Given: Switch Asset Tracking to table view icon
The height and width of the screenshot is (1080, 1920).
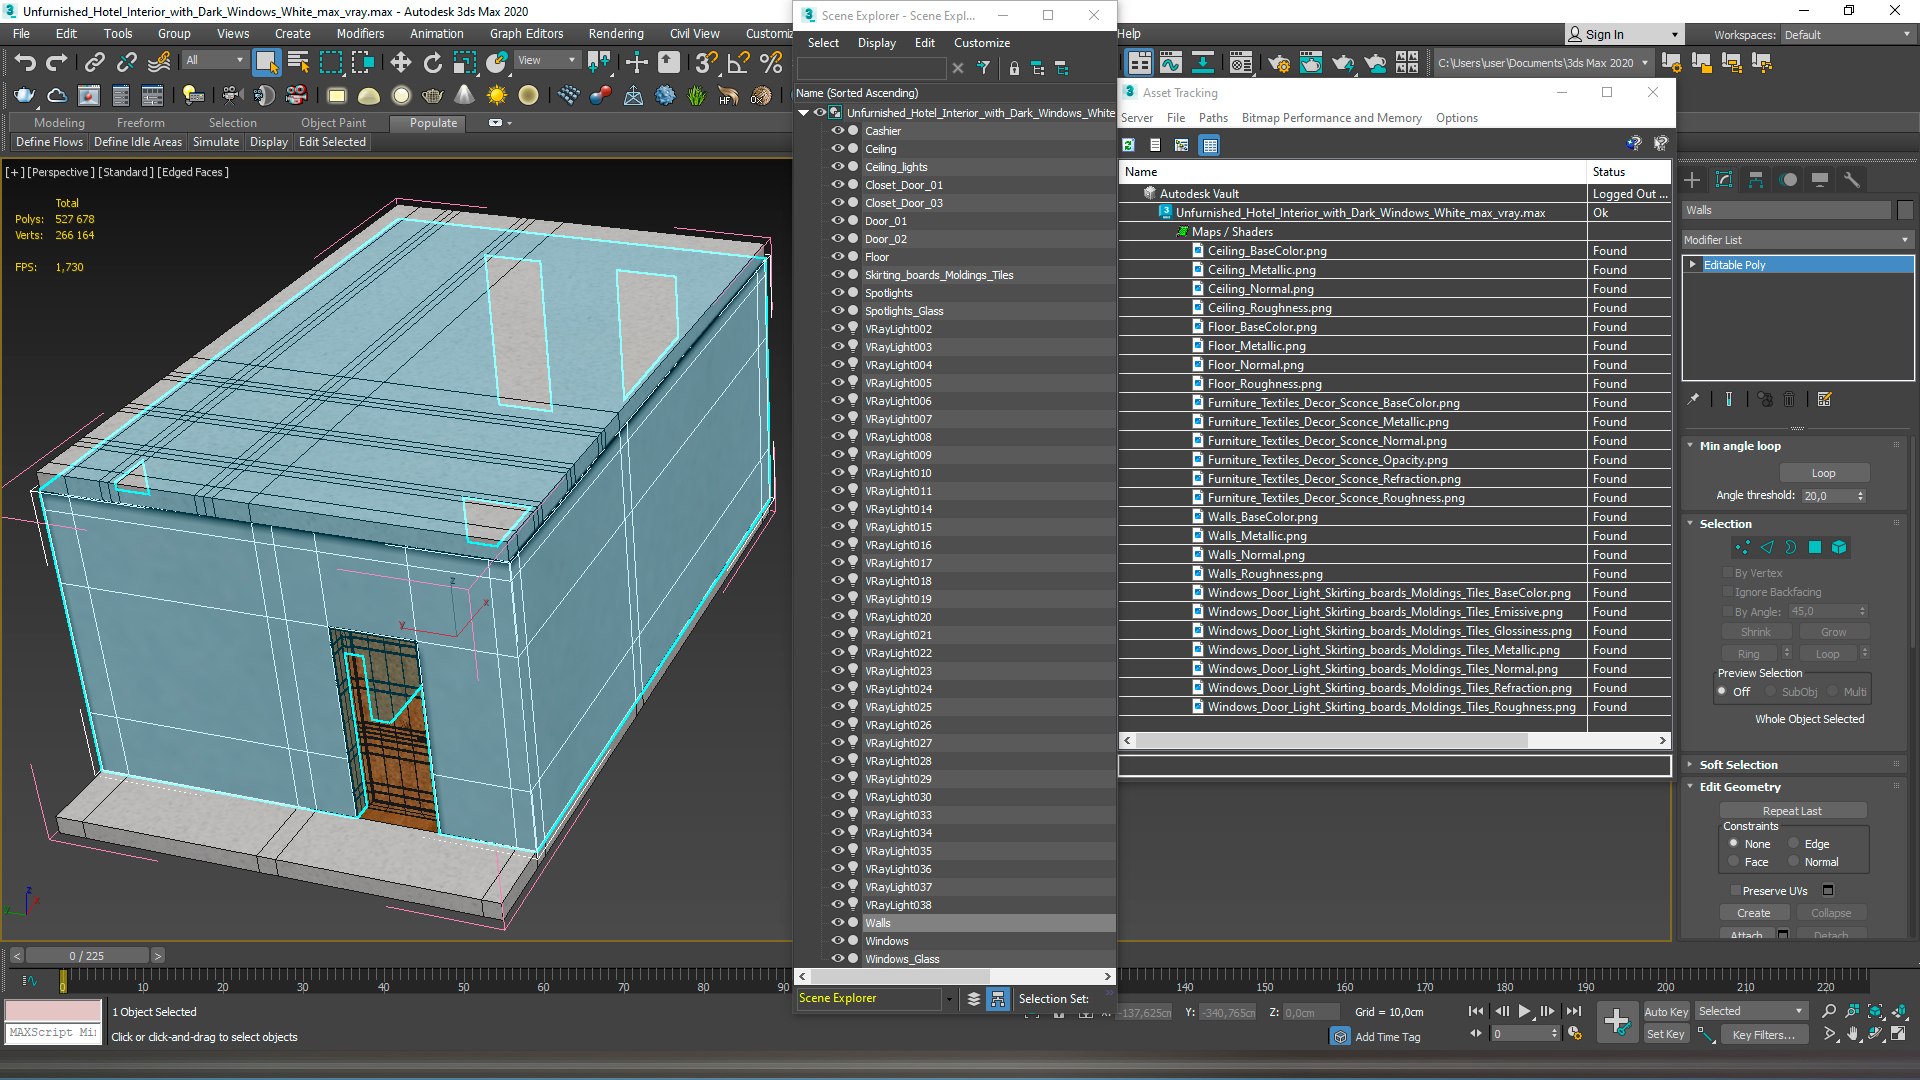Looking at the screenshot, I should click(x=1210, y=145).
